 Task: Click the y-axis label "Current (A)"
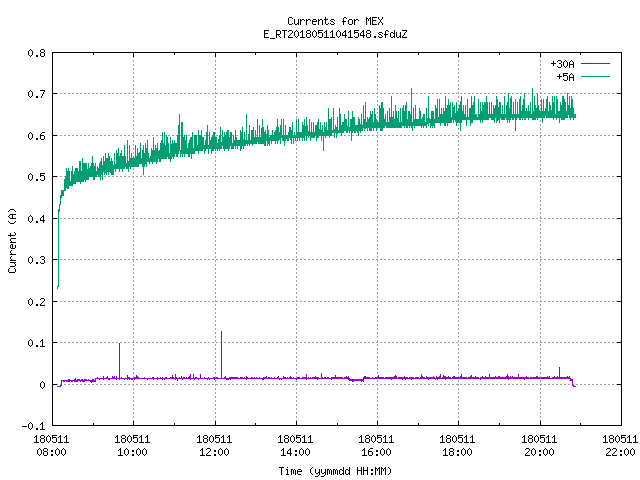coord(12,240)
